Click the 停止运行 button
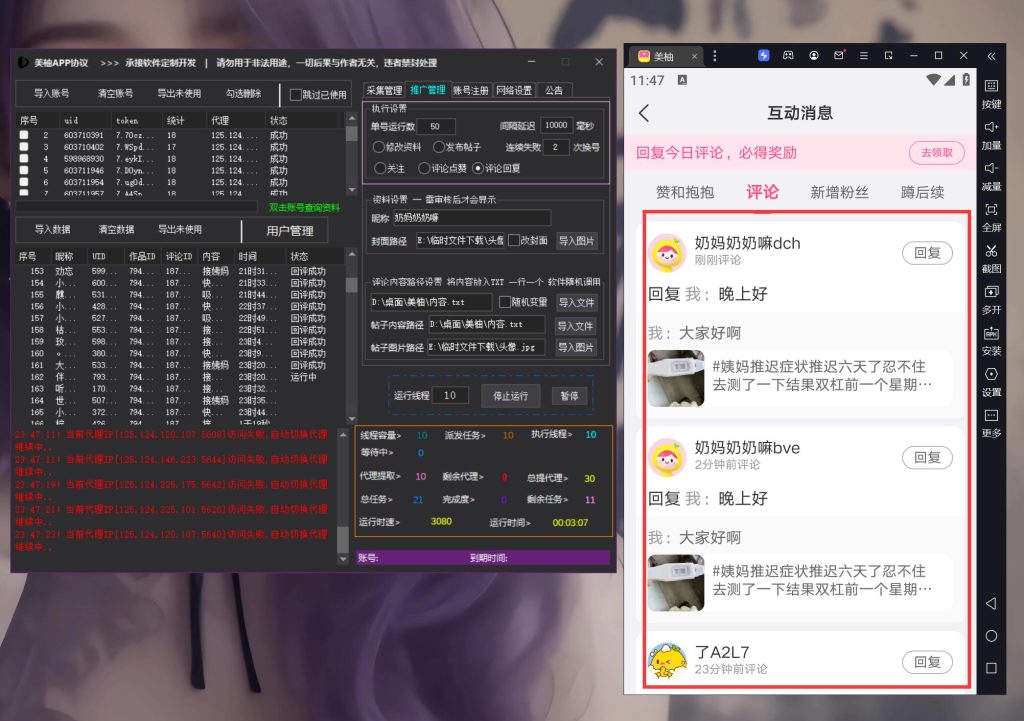This screenshot has width=1024, height=721. pyautogui.click(x=510, y=395)
